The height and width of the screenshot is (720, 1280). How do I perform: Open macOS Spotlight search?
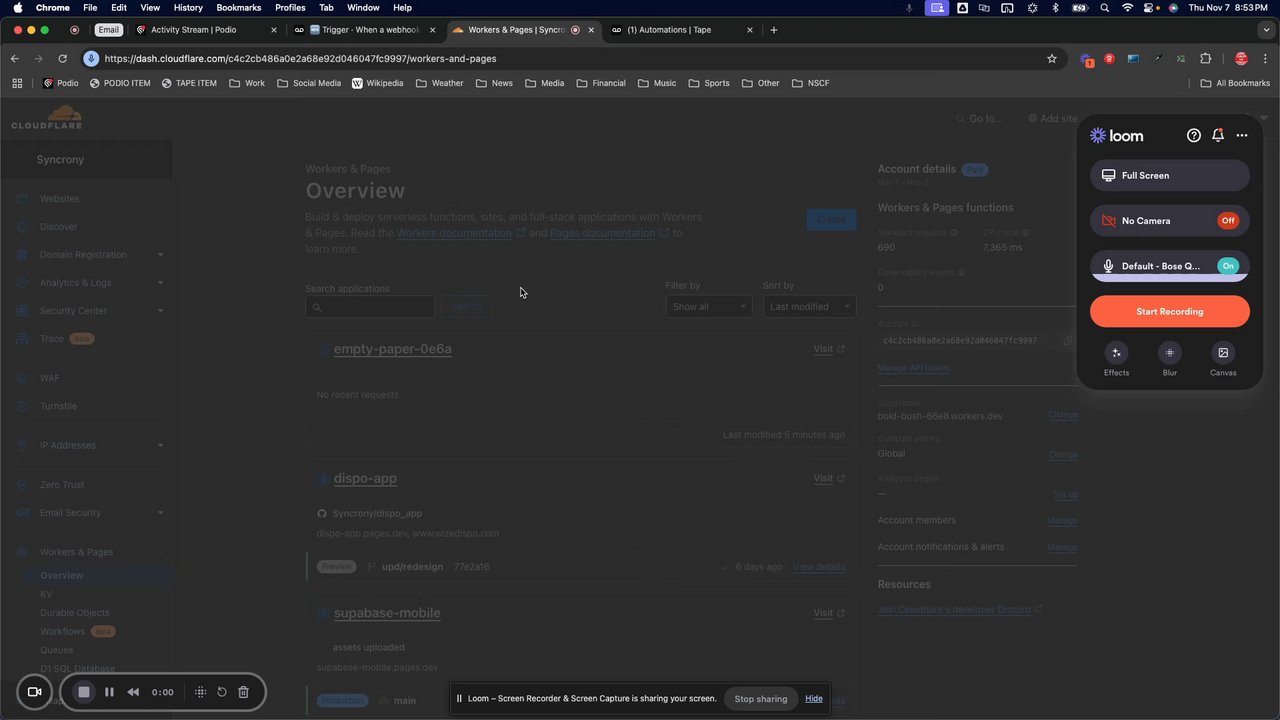pyautogui.click(x=1104, y=8)
